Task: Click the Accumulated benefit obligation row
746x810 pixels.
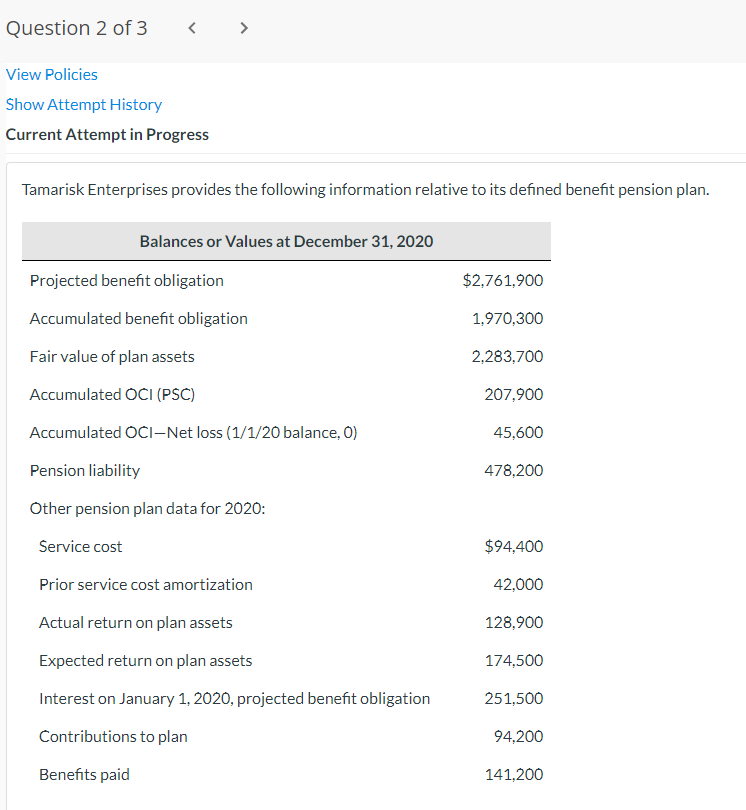Action: [139, 318]
